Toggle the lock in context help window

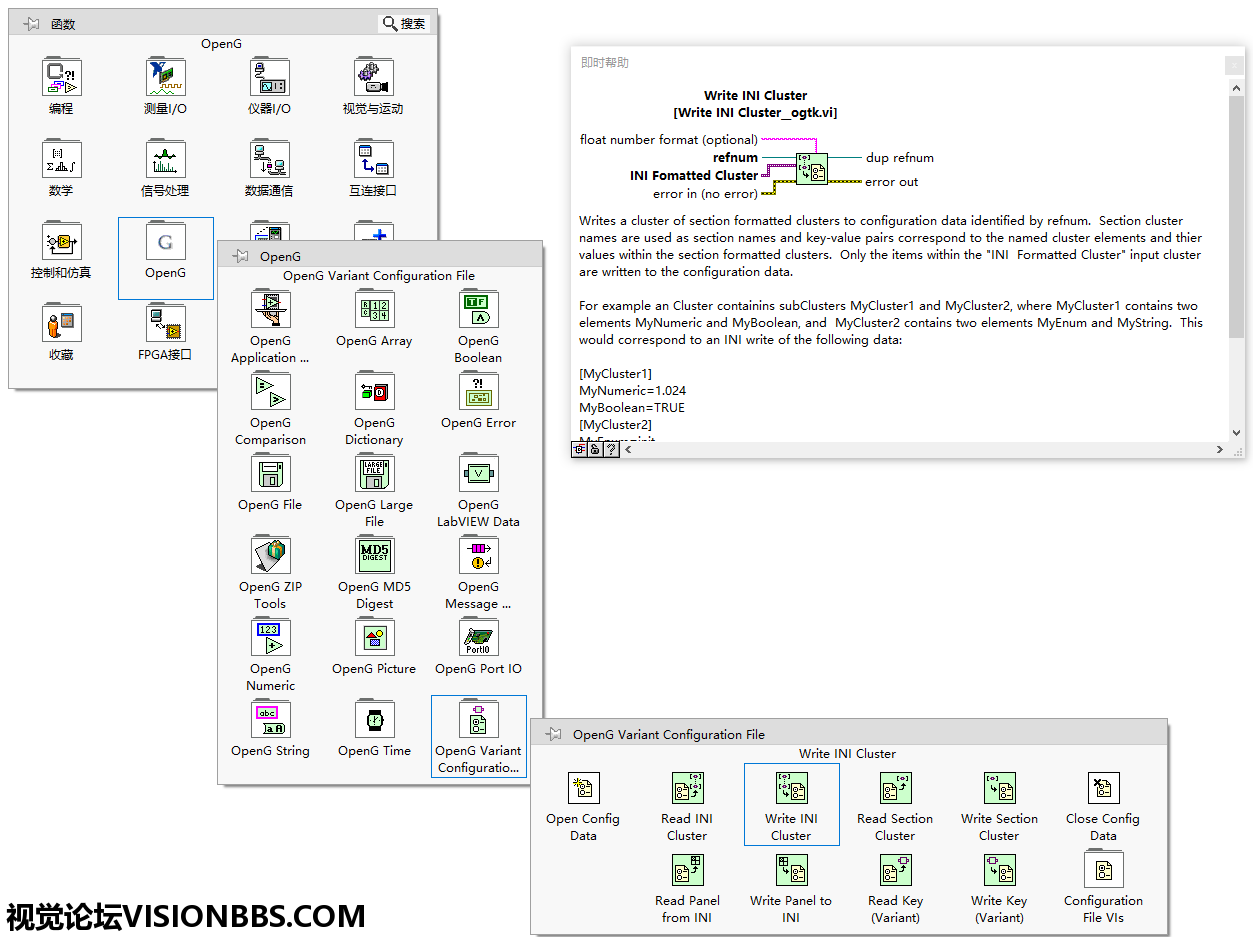coord(595,450)
